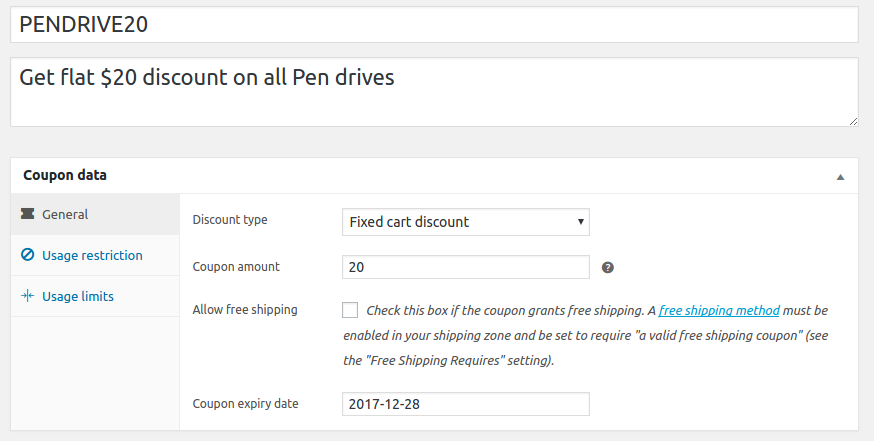
Task: Click the icon beside Usage limits
Action: tap(28, 296)
